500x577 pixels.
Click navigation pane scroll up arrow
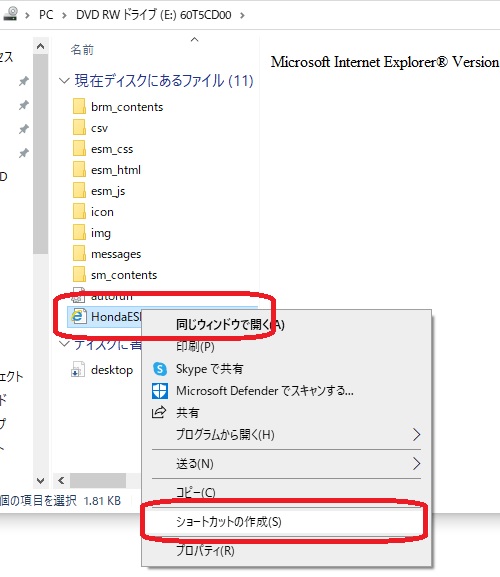[40, 46]
